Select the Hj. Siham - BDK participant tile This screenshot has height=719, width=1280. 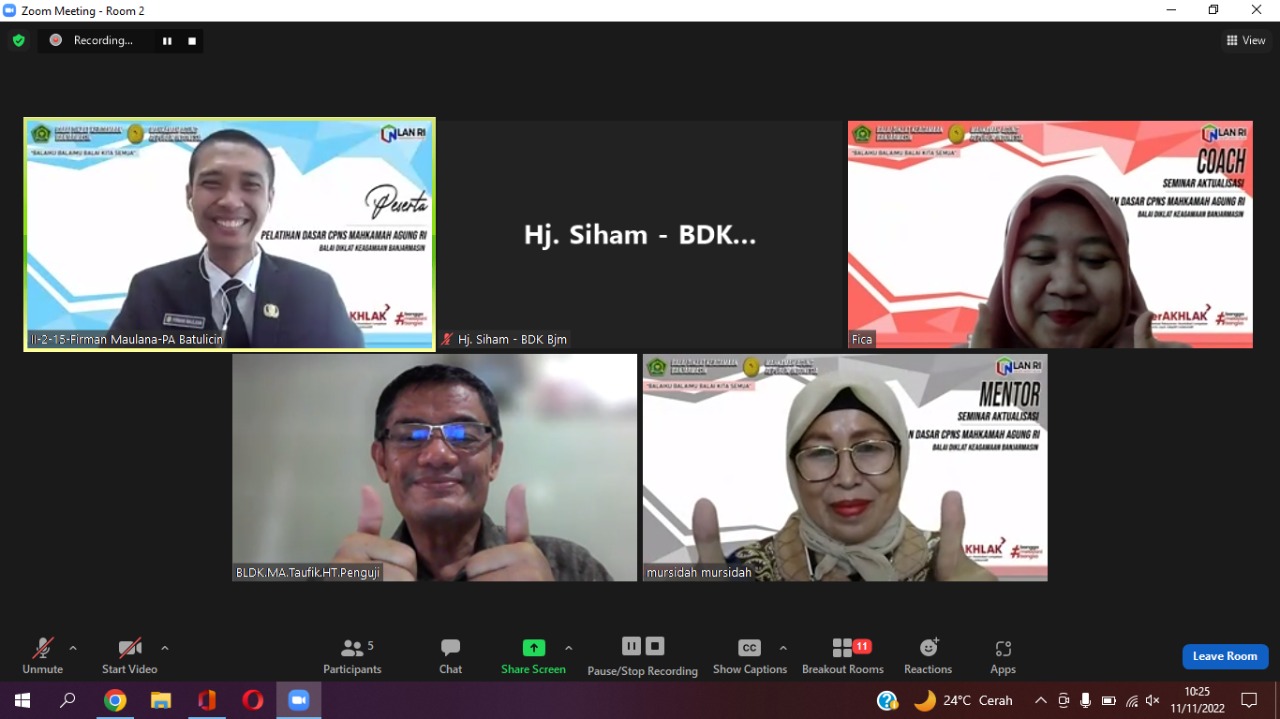point(640,235)
